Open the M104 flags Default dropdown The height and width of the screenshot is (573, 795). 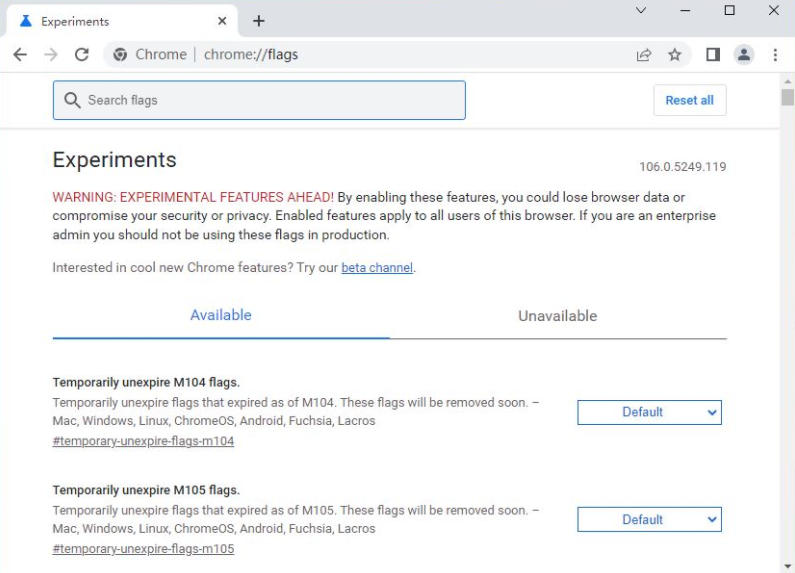coord(649,412)
